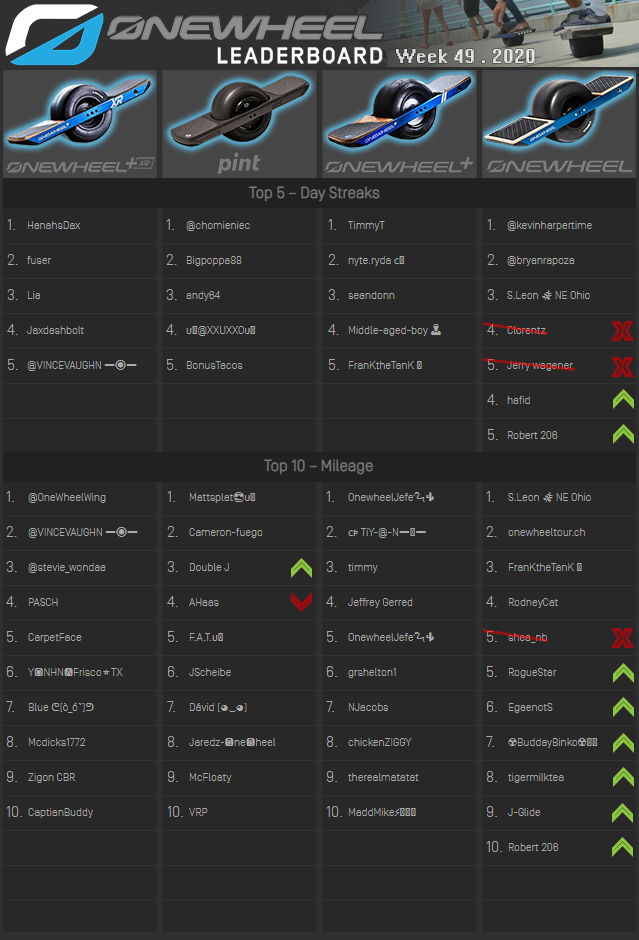
Task: Click the red X beside Clorentz
Action: (x=622, y=331)
